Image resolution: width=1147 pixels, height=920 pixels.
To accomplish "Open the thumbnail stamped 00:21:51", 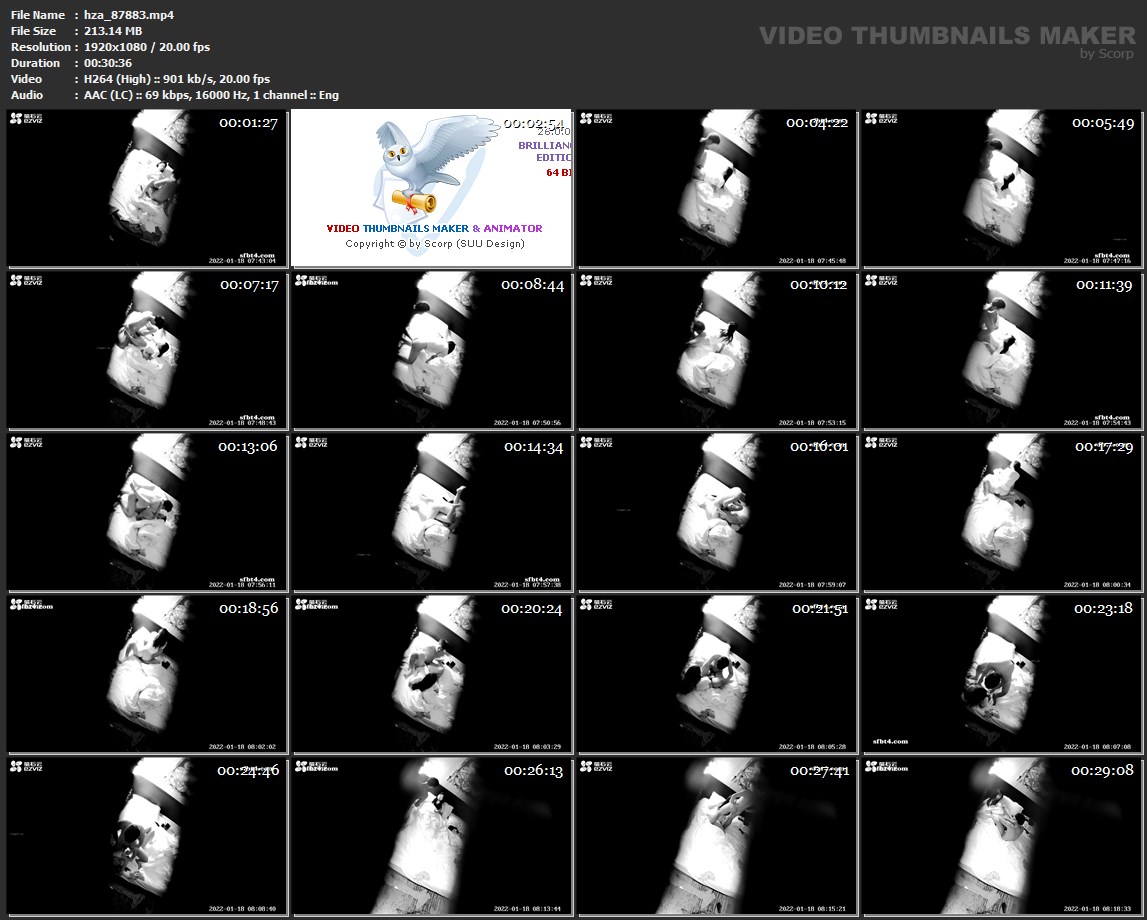I will pos(717,674).
